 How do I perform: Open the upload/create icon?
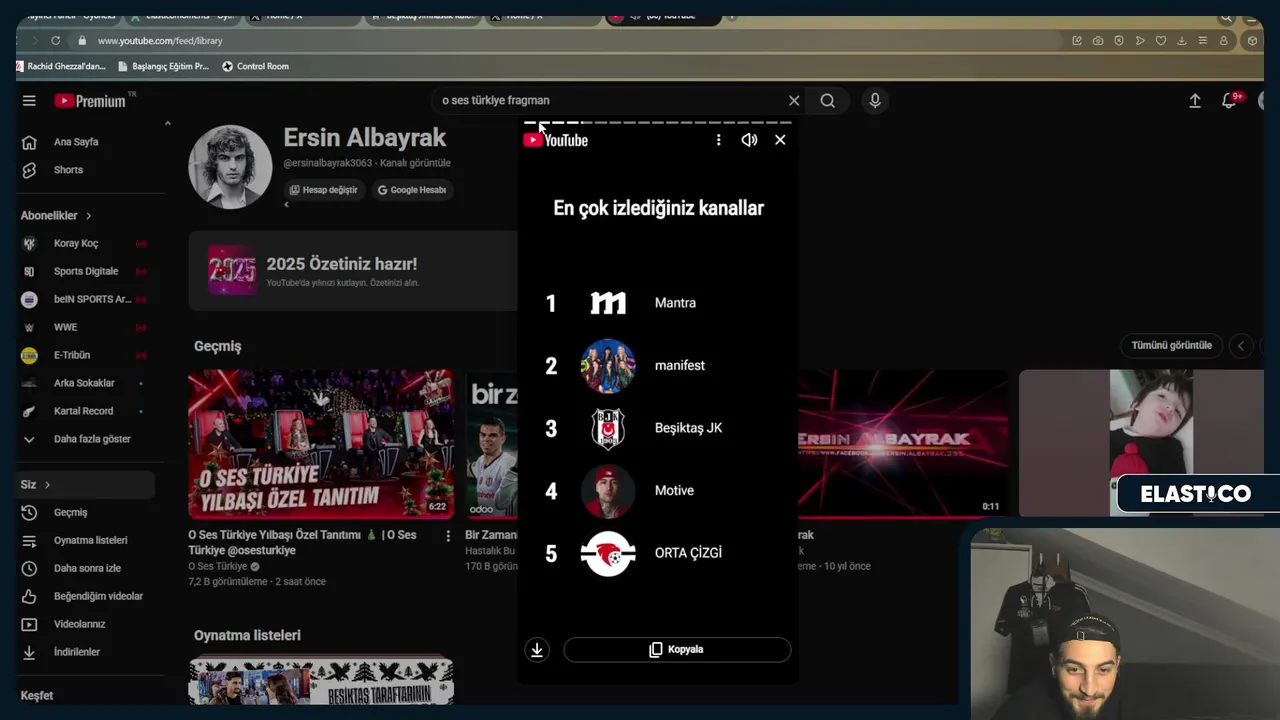pyautogui.click(x=1195, y=101)
